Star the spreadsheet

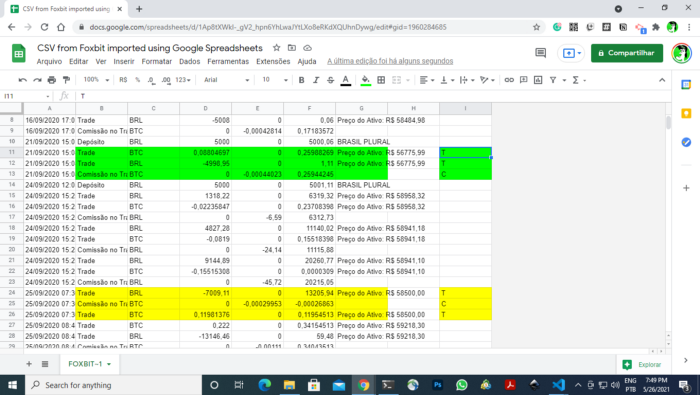coord(276,48)
